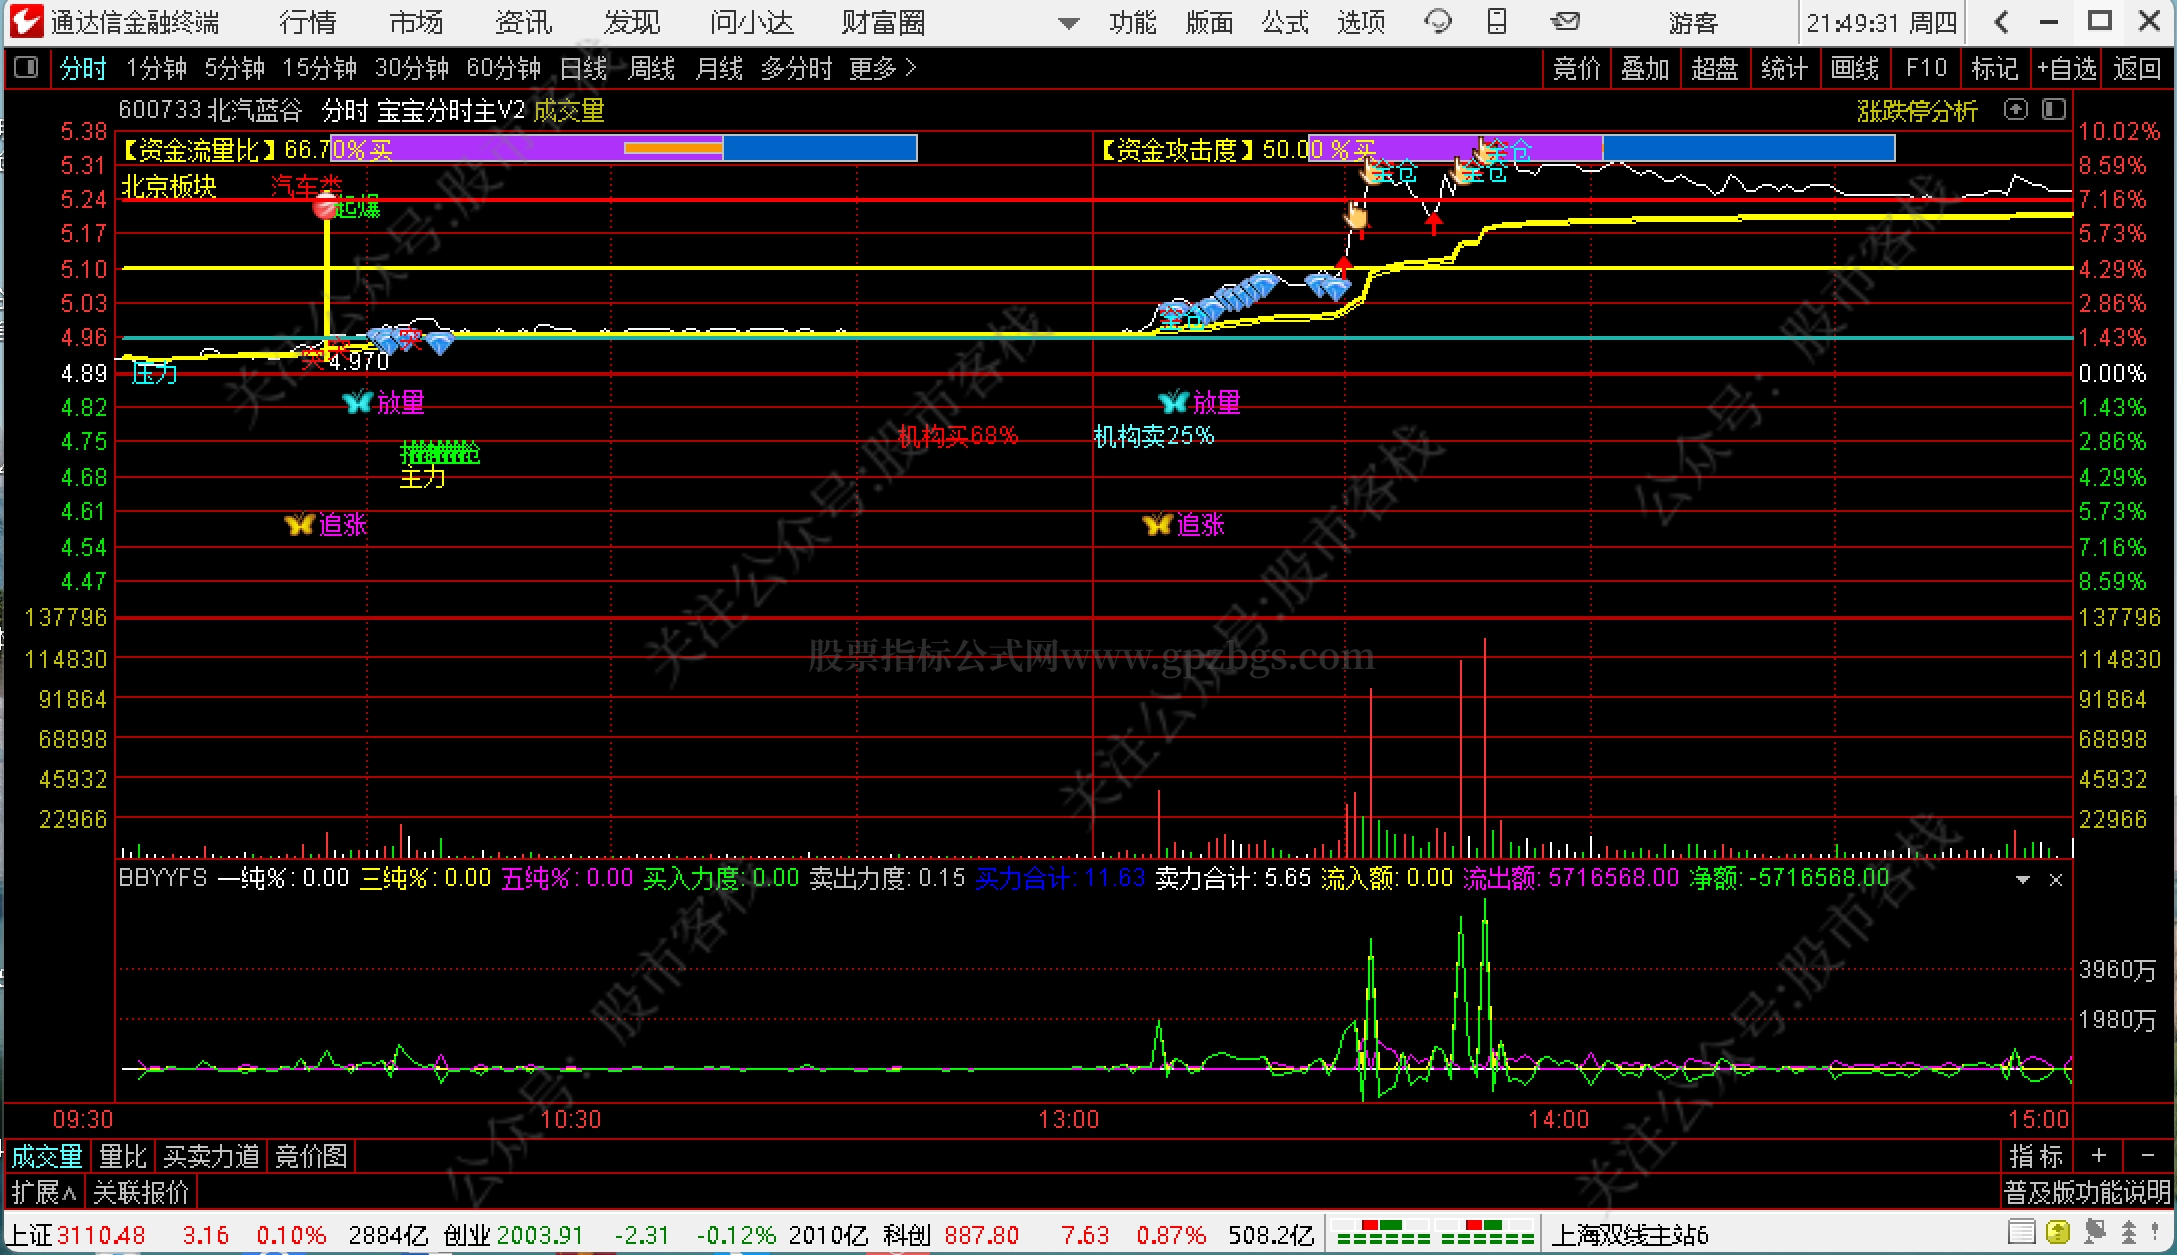2177x1255 pixels.
Task: Switch to 月线 chart period
Action: tap(720, 68)
